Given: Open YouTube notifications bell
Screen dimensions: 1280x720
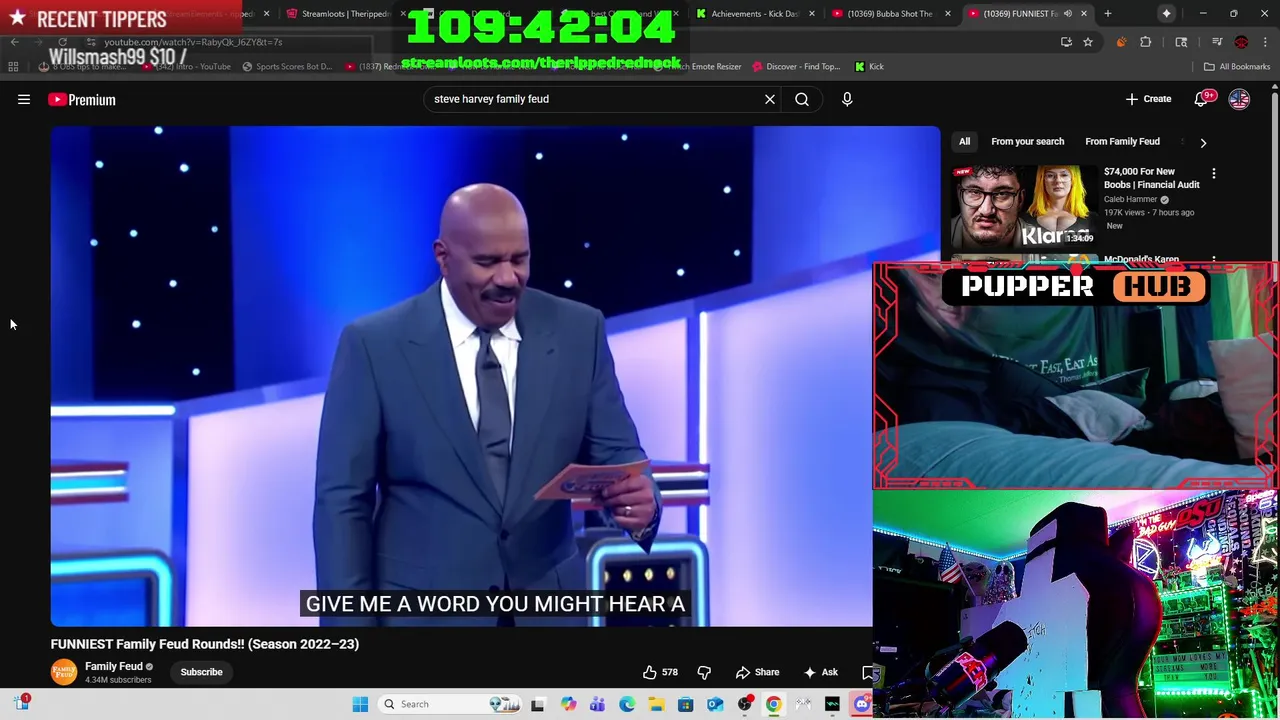Looking at the screenshot, I should 1202,99.
